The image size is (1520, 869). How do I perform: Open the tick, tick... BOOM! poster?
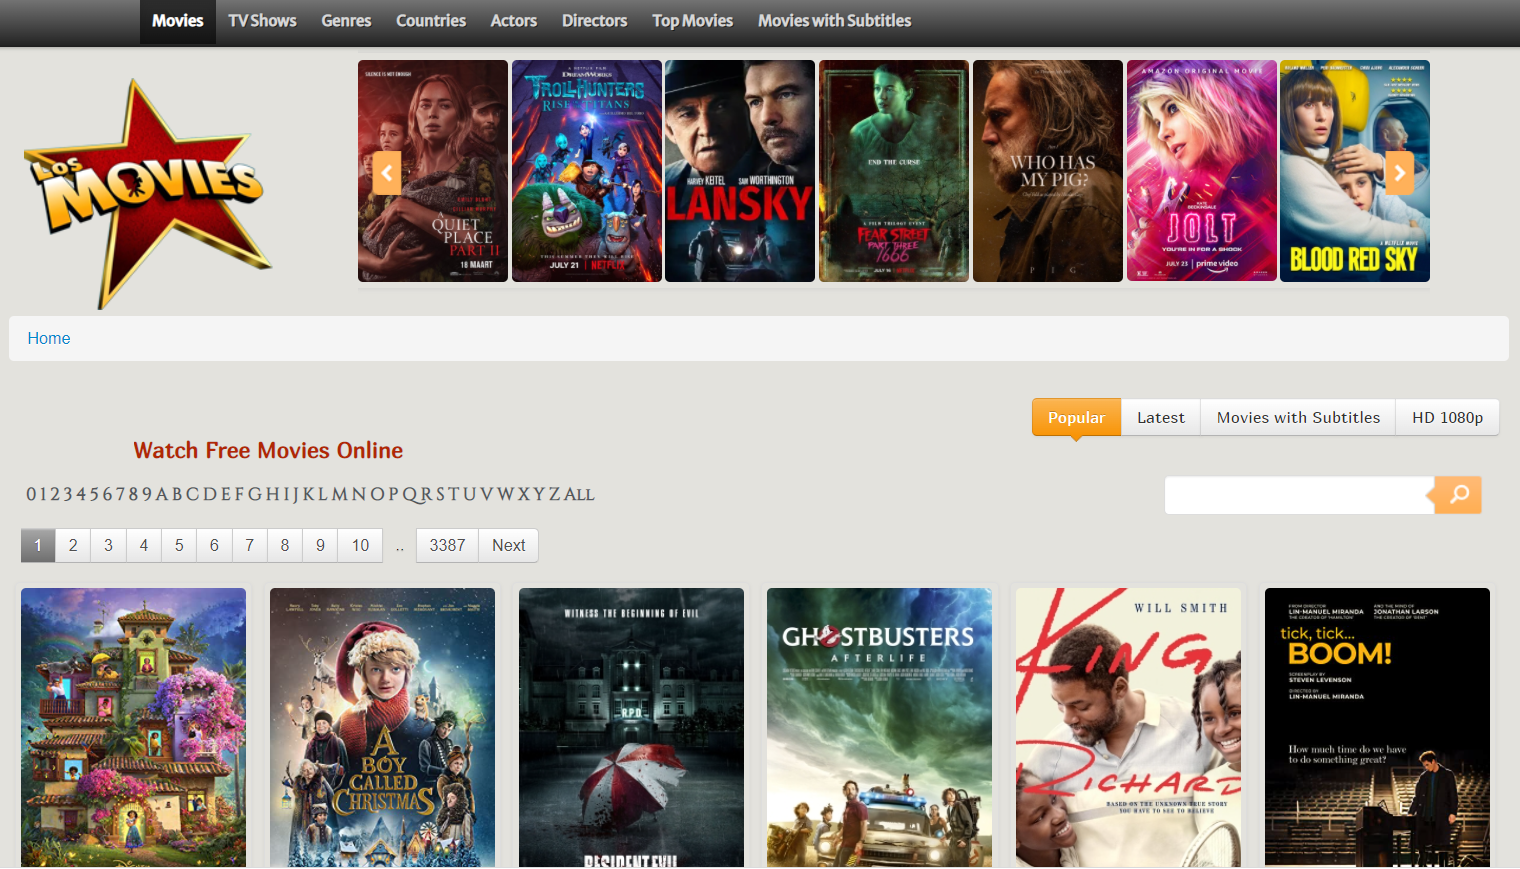[x=1377, y=727]
